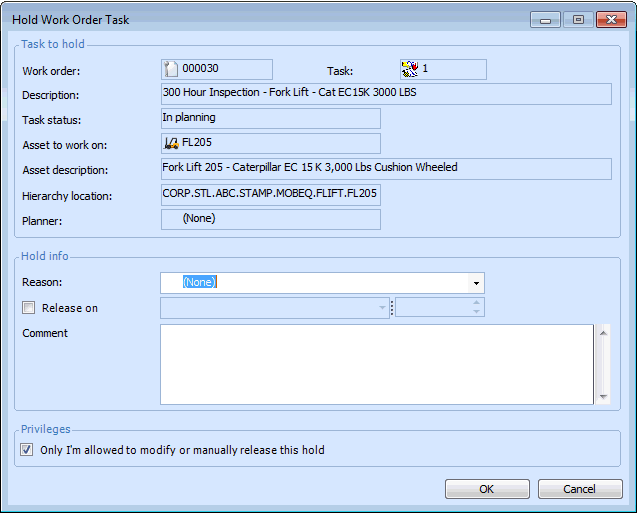
Task: Click the Hierarchy location field
Action: pos(271,195)
